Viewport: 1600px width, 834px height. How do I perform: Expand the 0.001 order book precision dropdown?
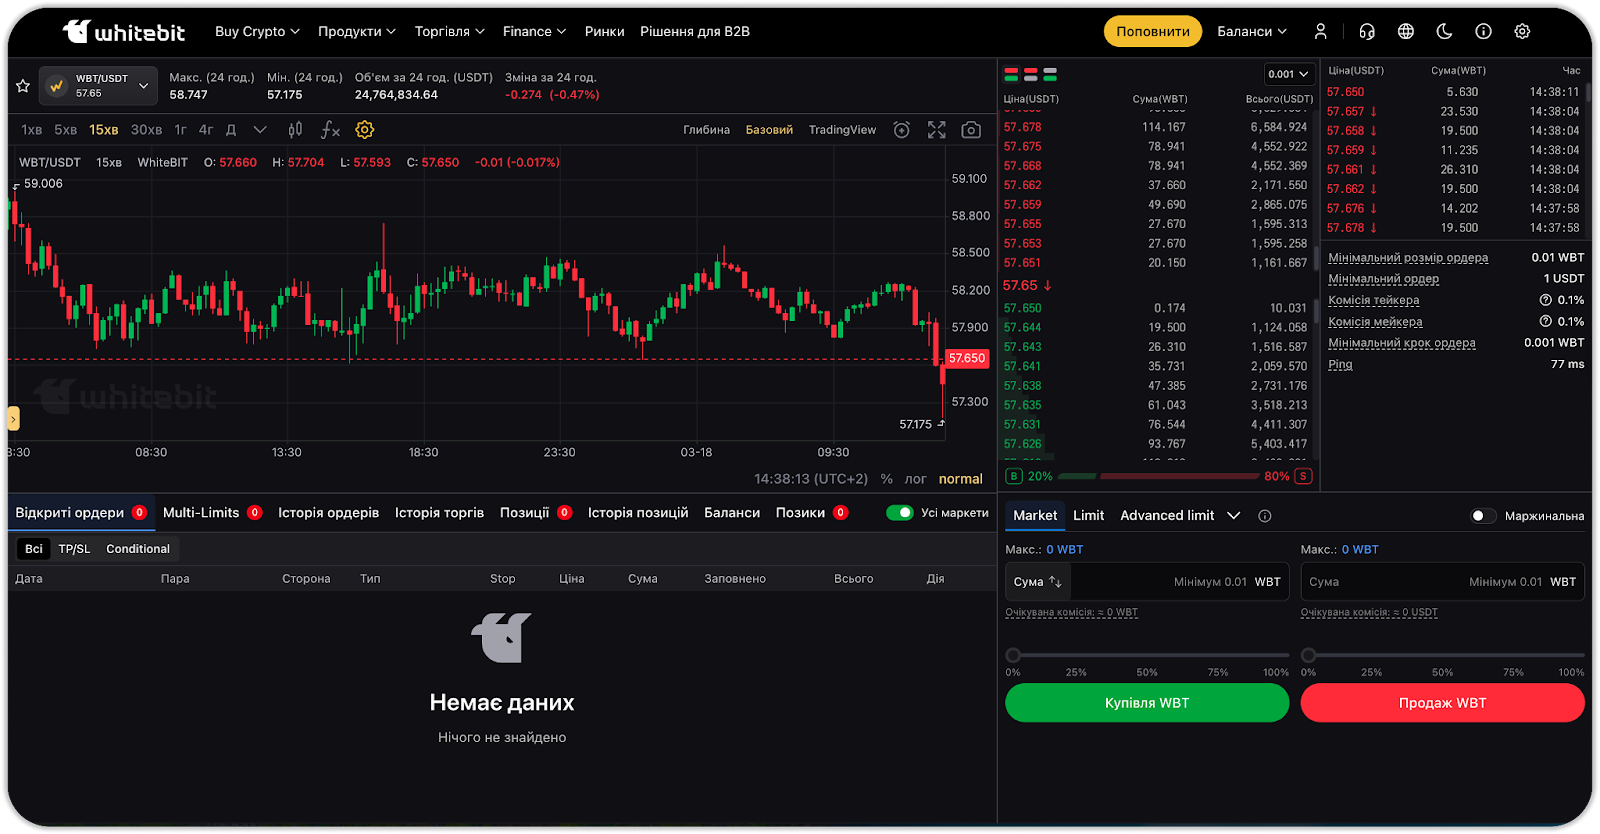(1288, 74)
